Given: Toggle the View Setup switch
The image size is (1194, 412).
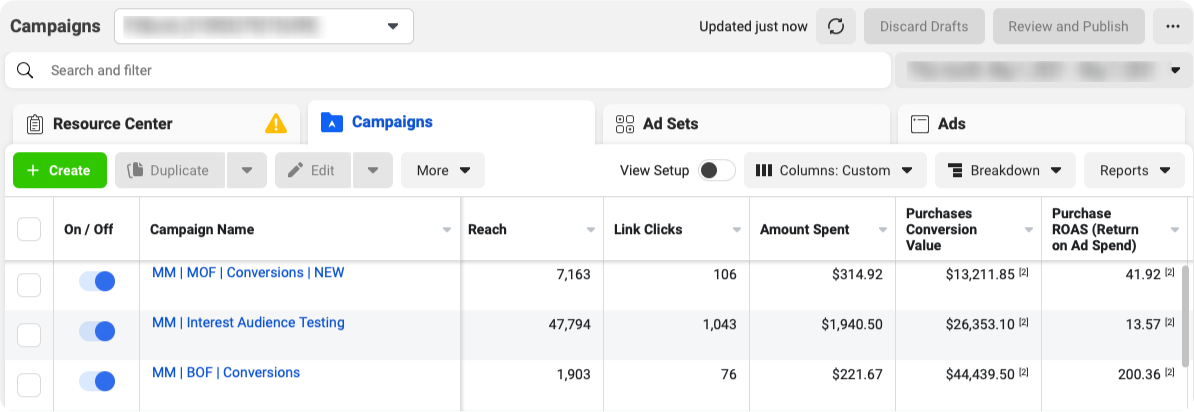Looking at the screenshot, I should 717,170.
